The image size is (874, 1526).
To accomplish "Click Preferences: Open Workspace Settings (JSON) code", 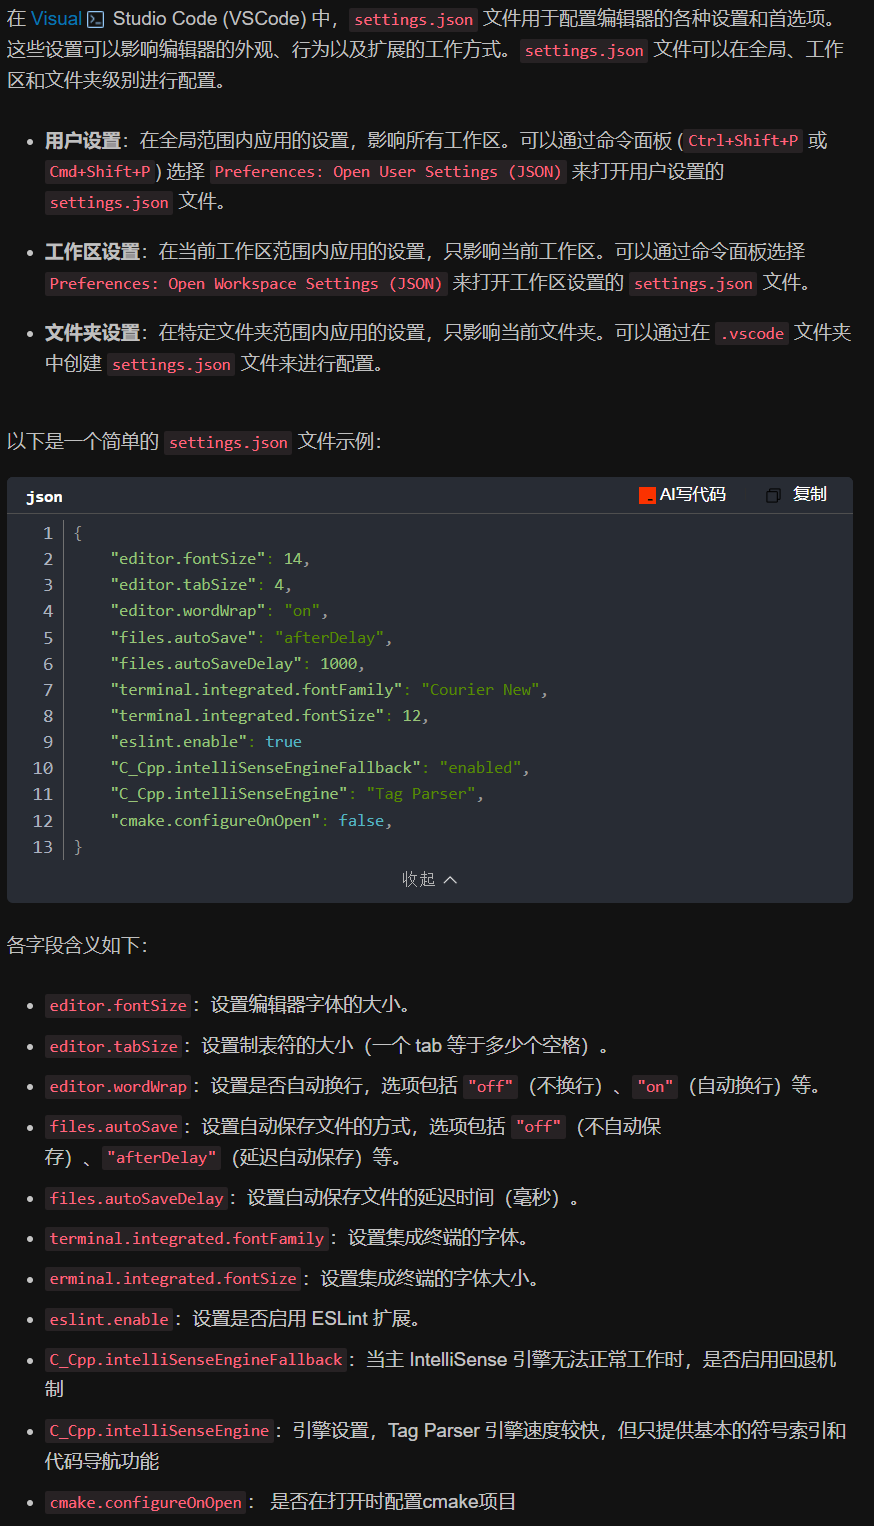I will point(246,284).
